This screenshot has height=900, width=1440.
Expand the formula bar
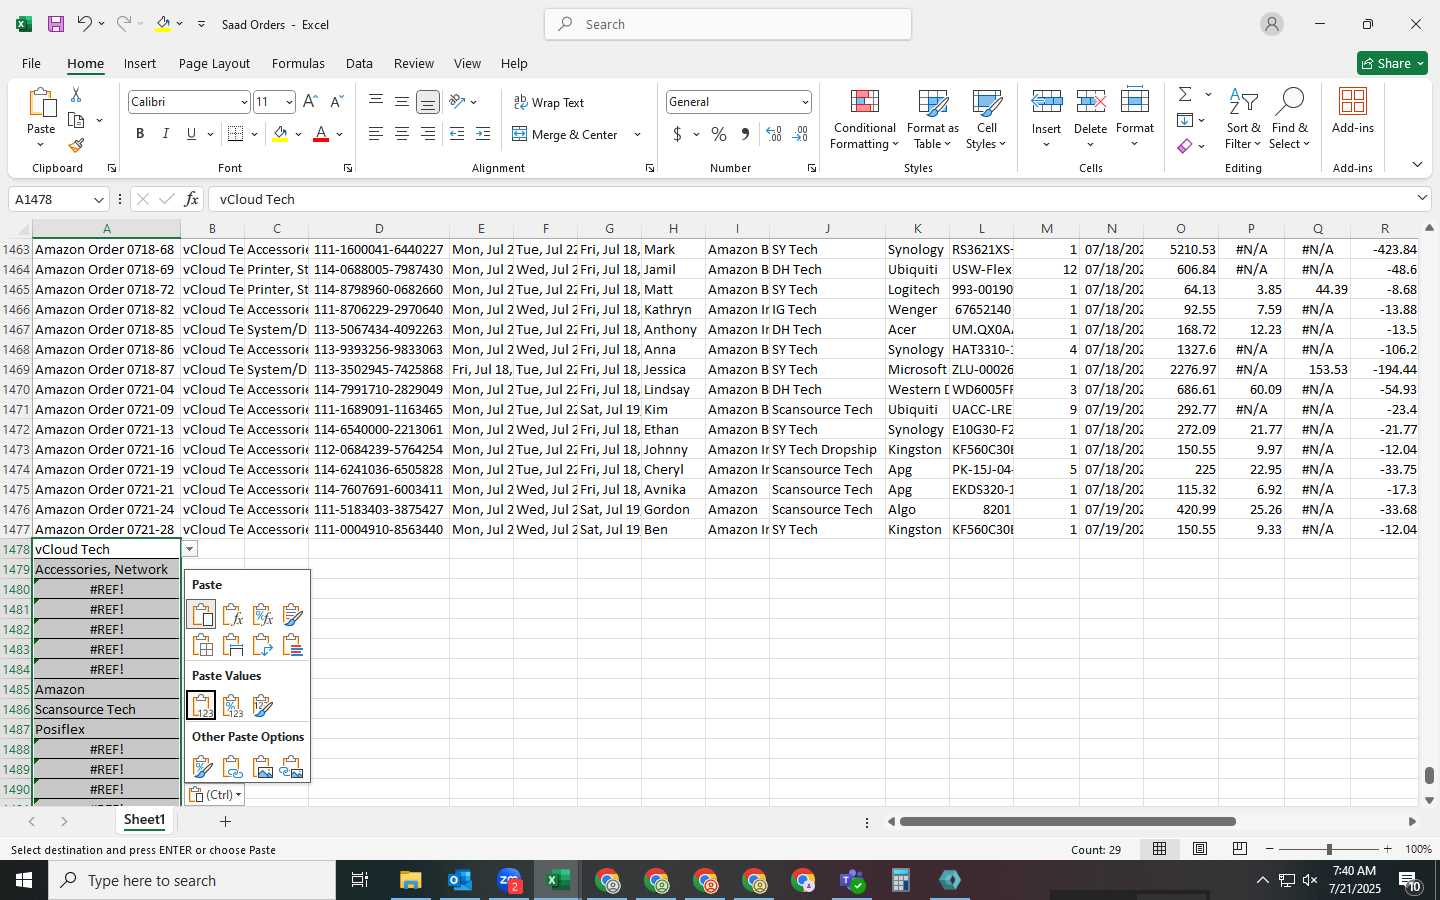pyautogui.click(x=1422, y=199)
